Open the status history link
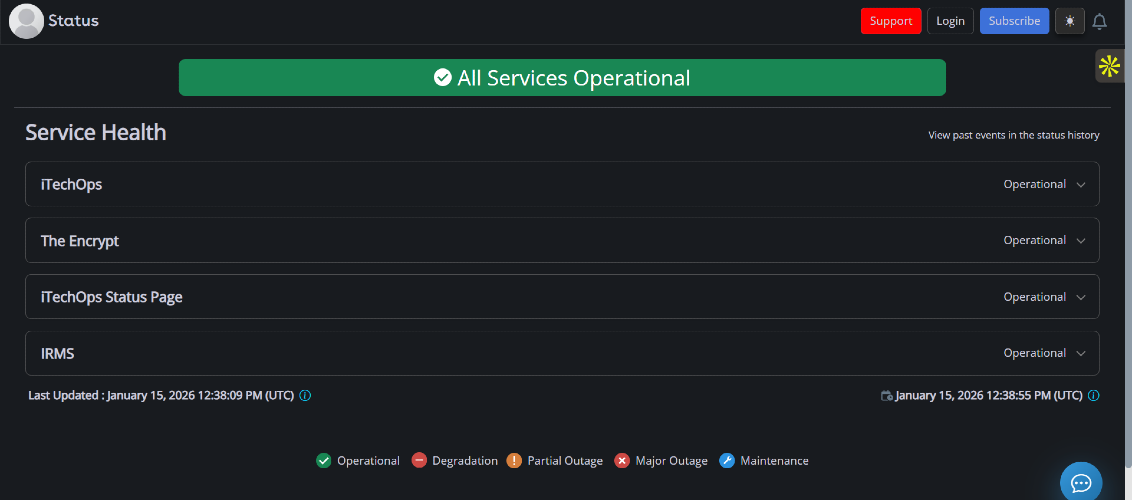 point(1013,135)
